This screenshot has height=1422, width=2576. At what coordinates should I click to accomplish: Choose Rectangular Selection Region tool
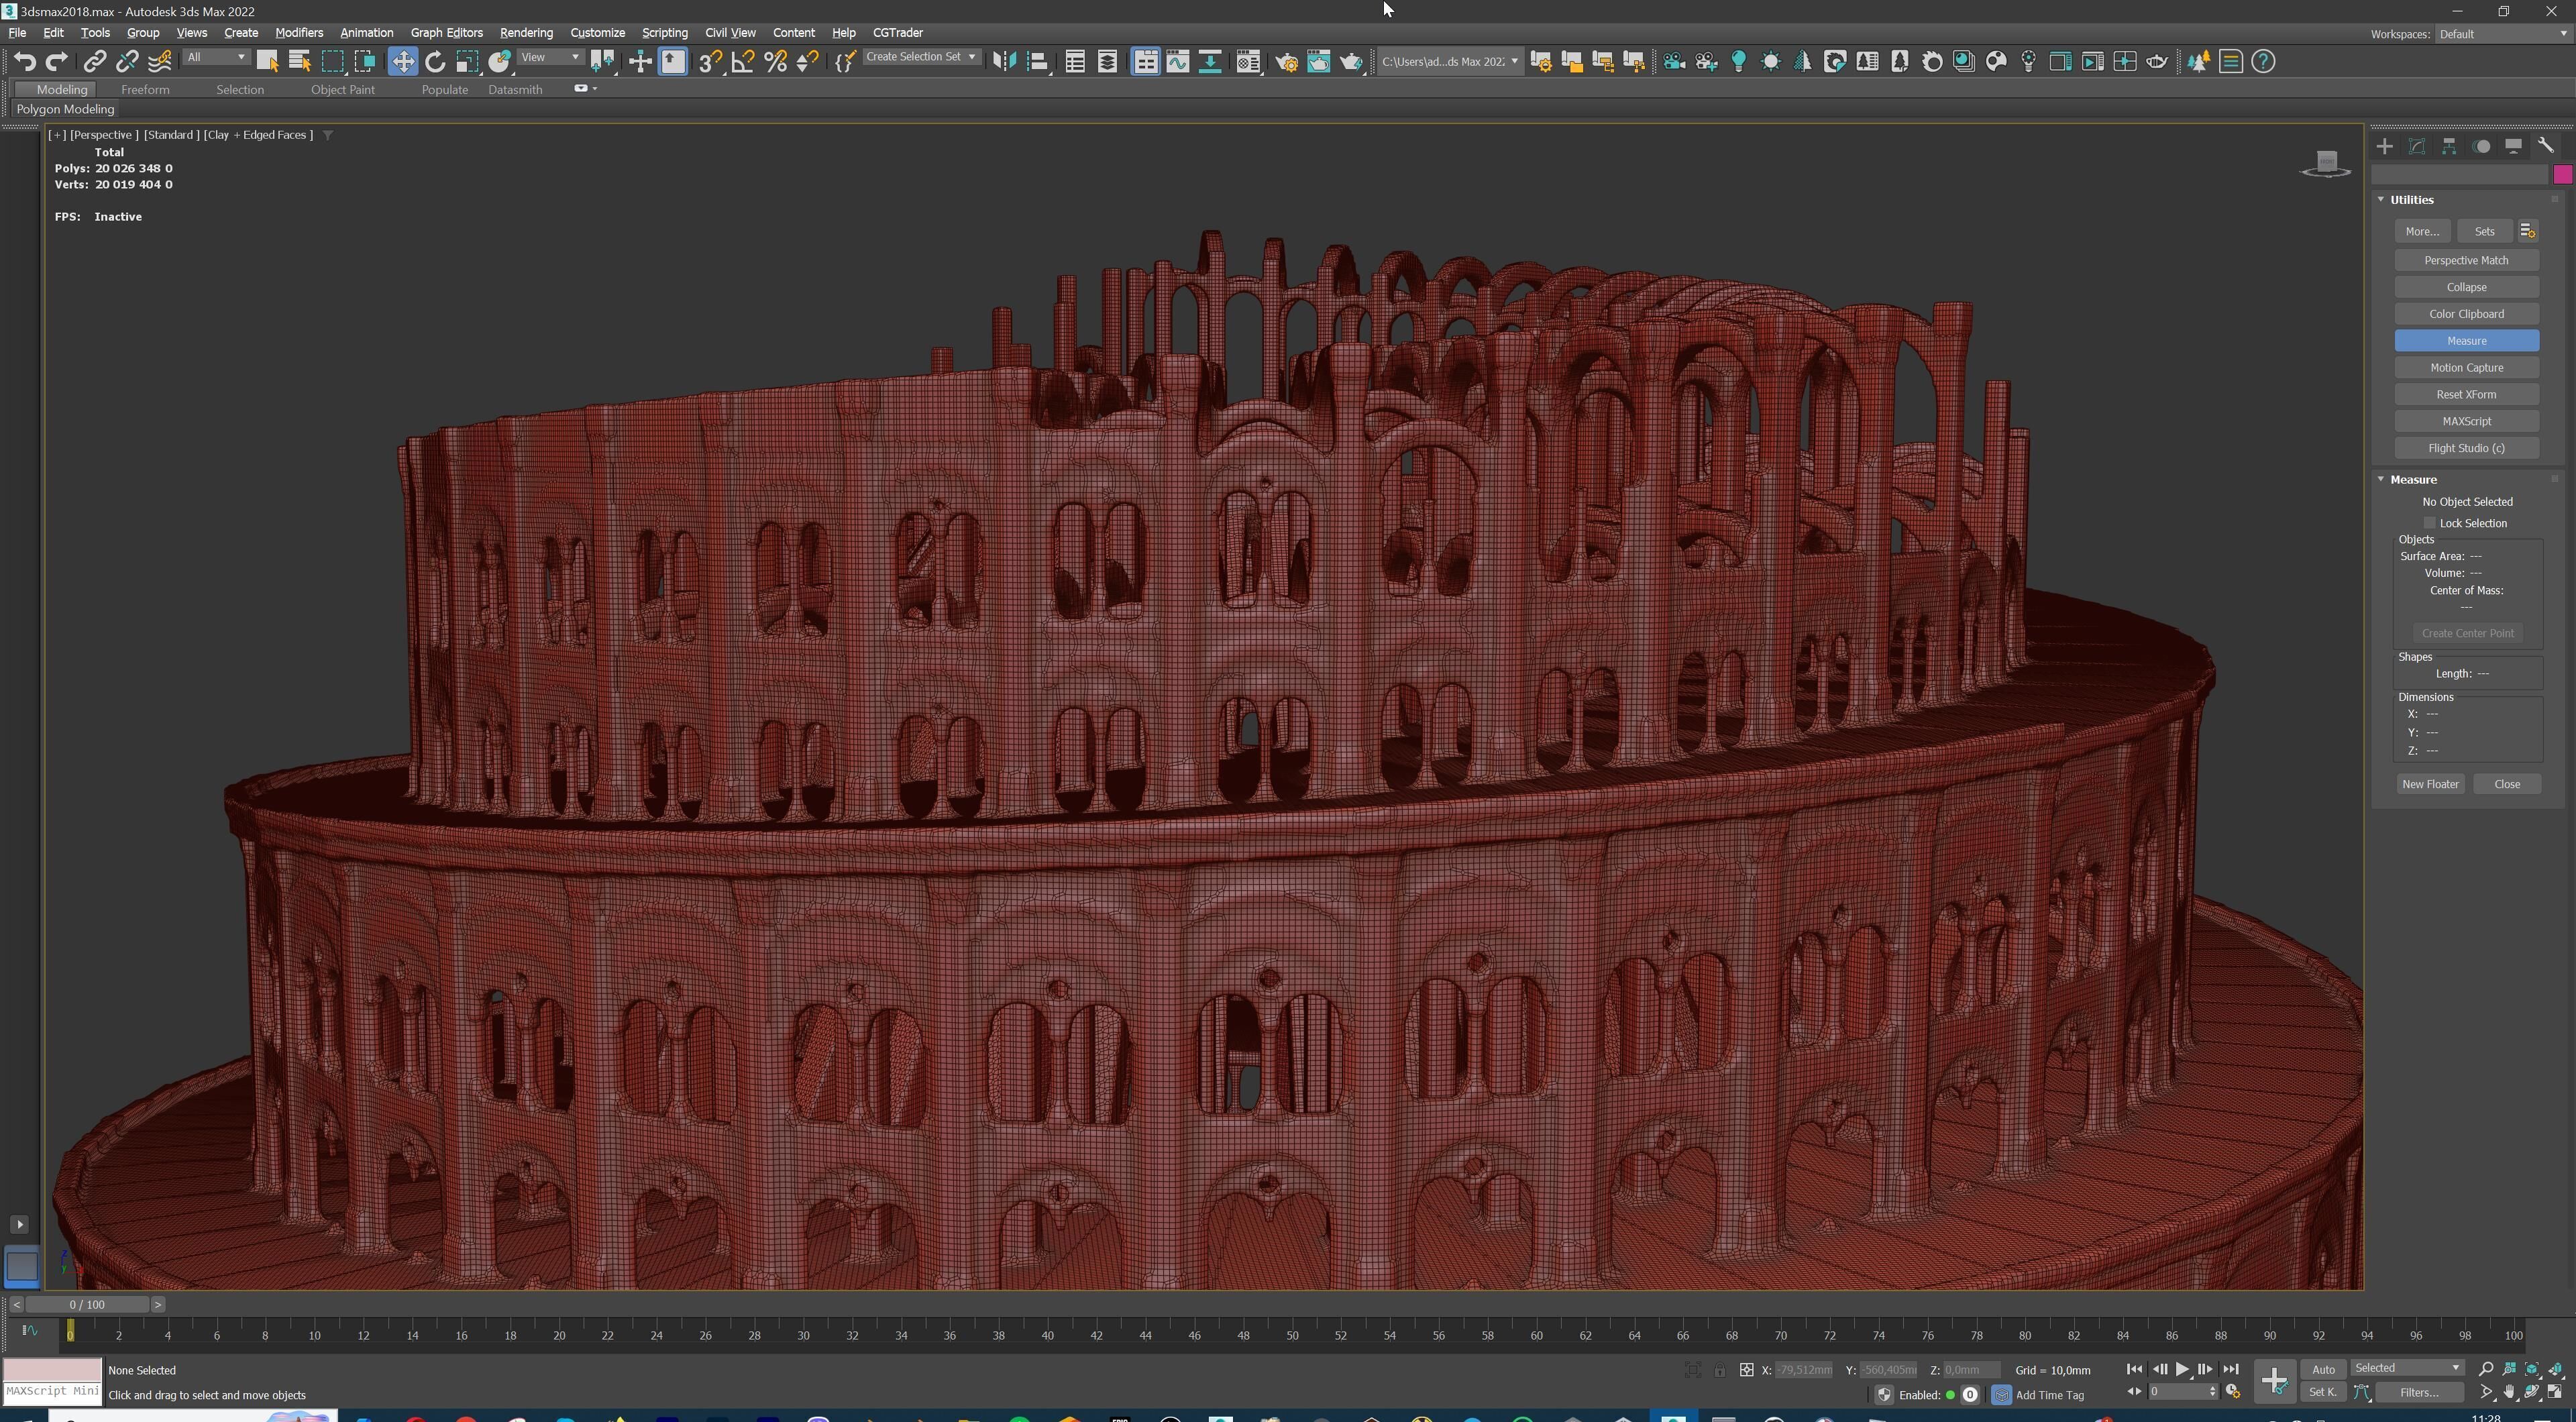332,62
